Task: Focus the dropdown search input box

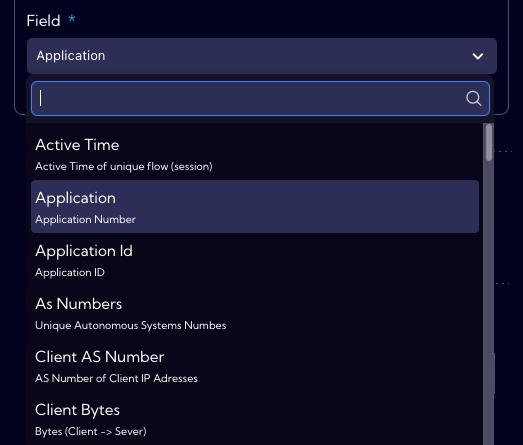Action: coord(260,98)
